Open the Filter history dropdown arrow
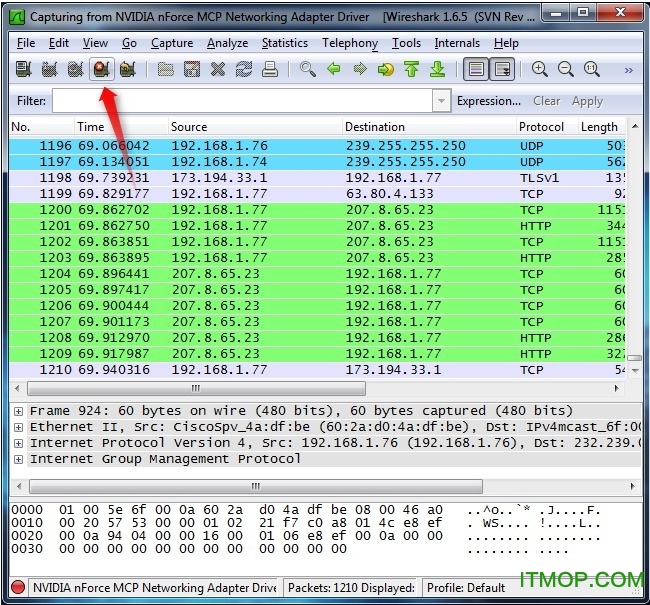 point(441,101)
